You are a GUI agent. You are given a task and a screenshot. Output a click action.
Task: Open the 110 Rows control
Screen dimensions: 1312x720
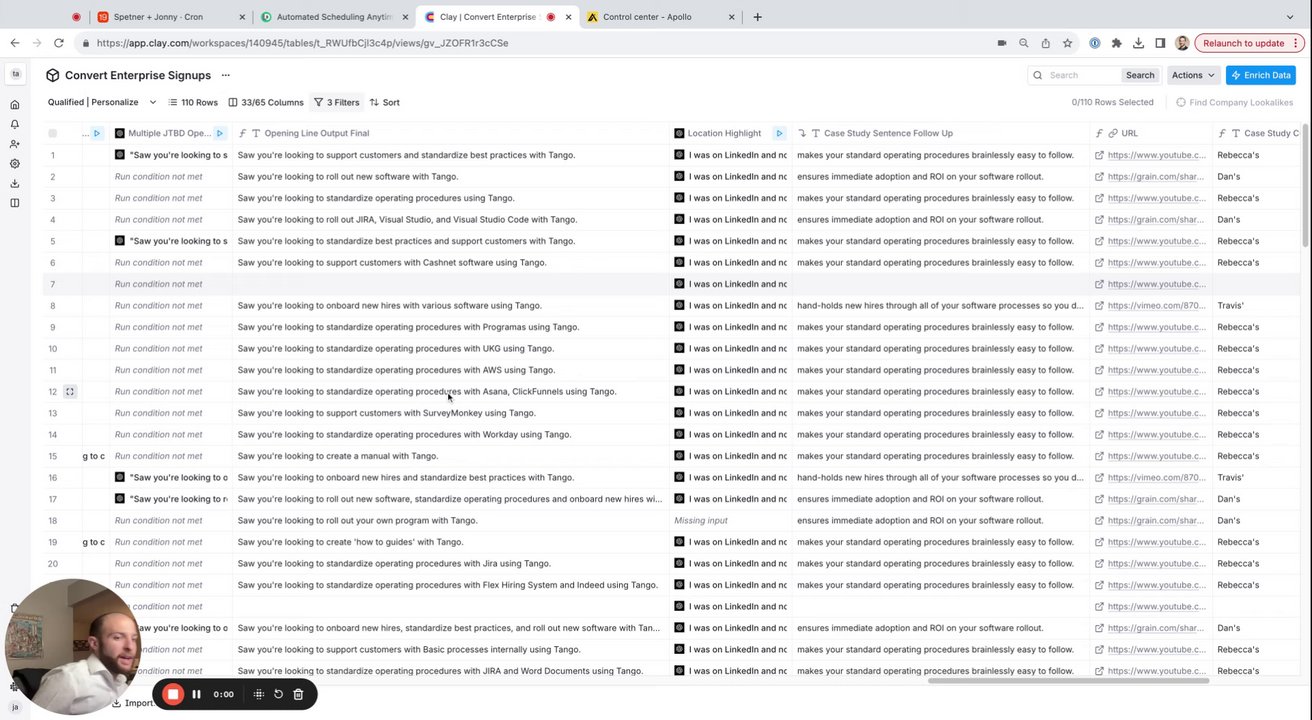(192, 102)
